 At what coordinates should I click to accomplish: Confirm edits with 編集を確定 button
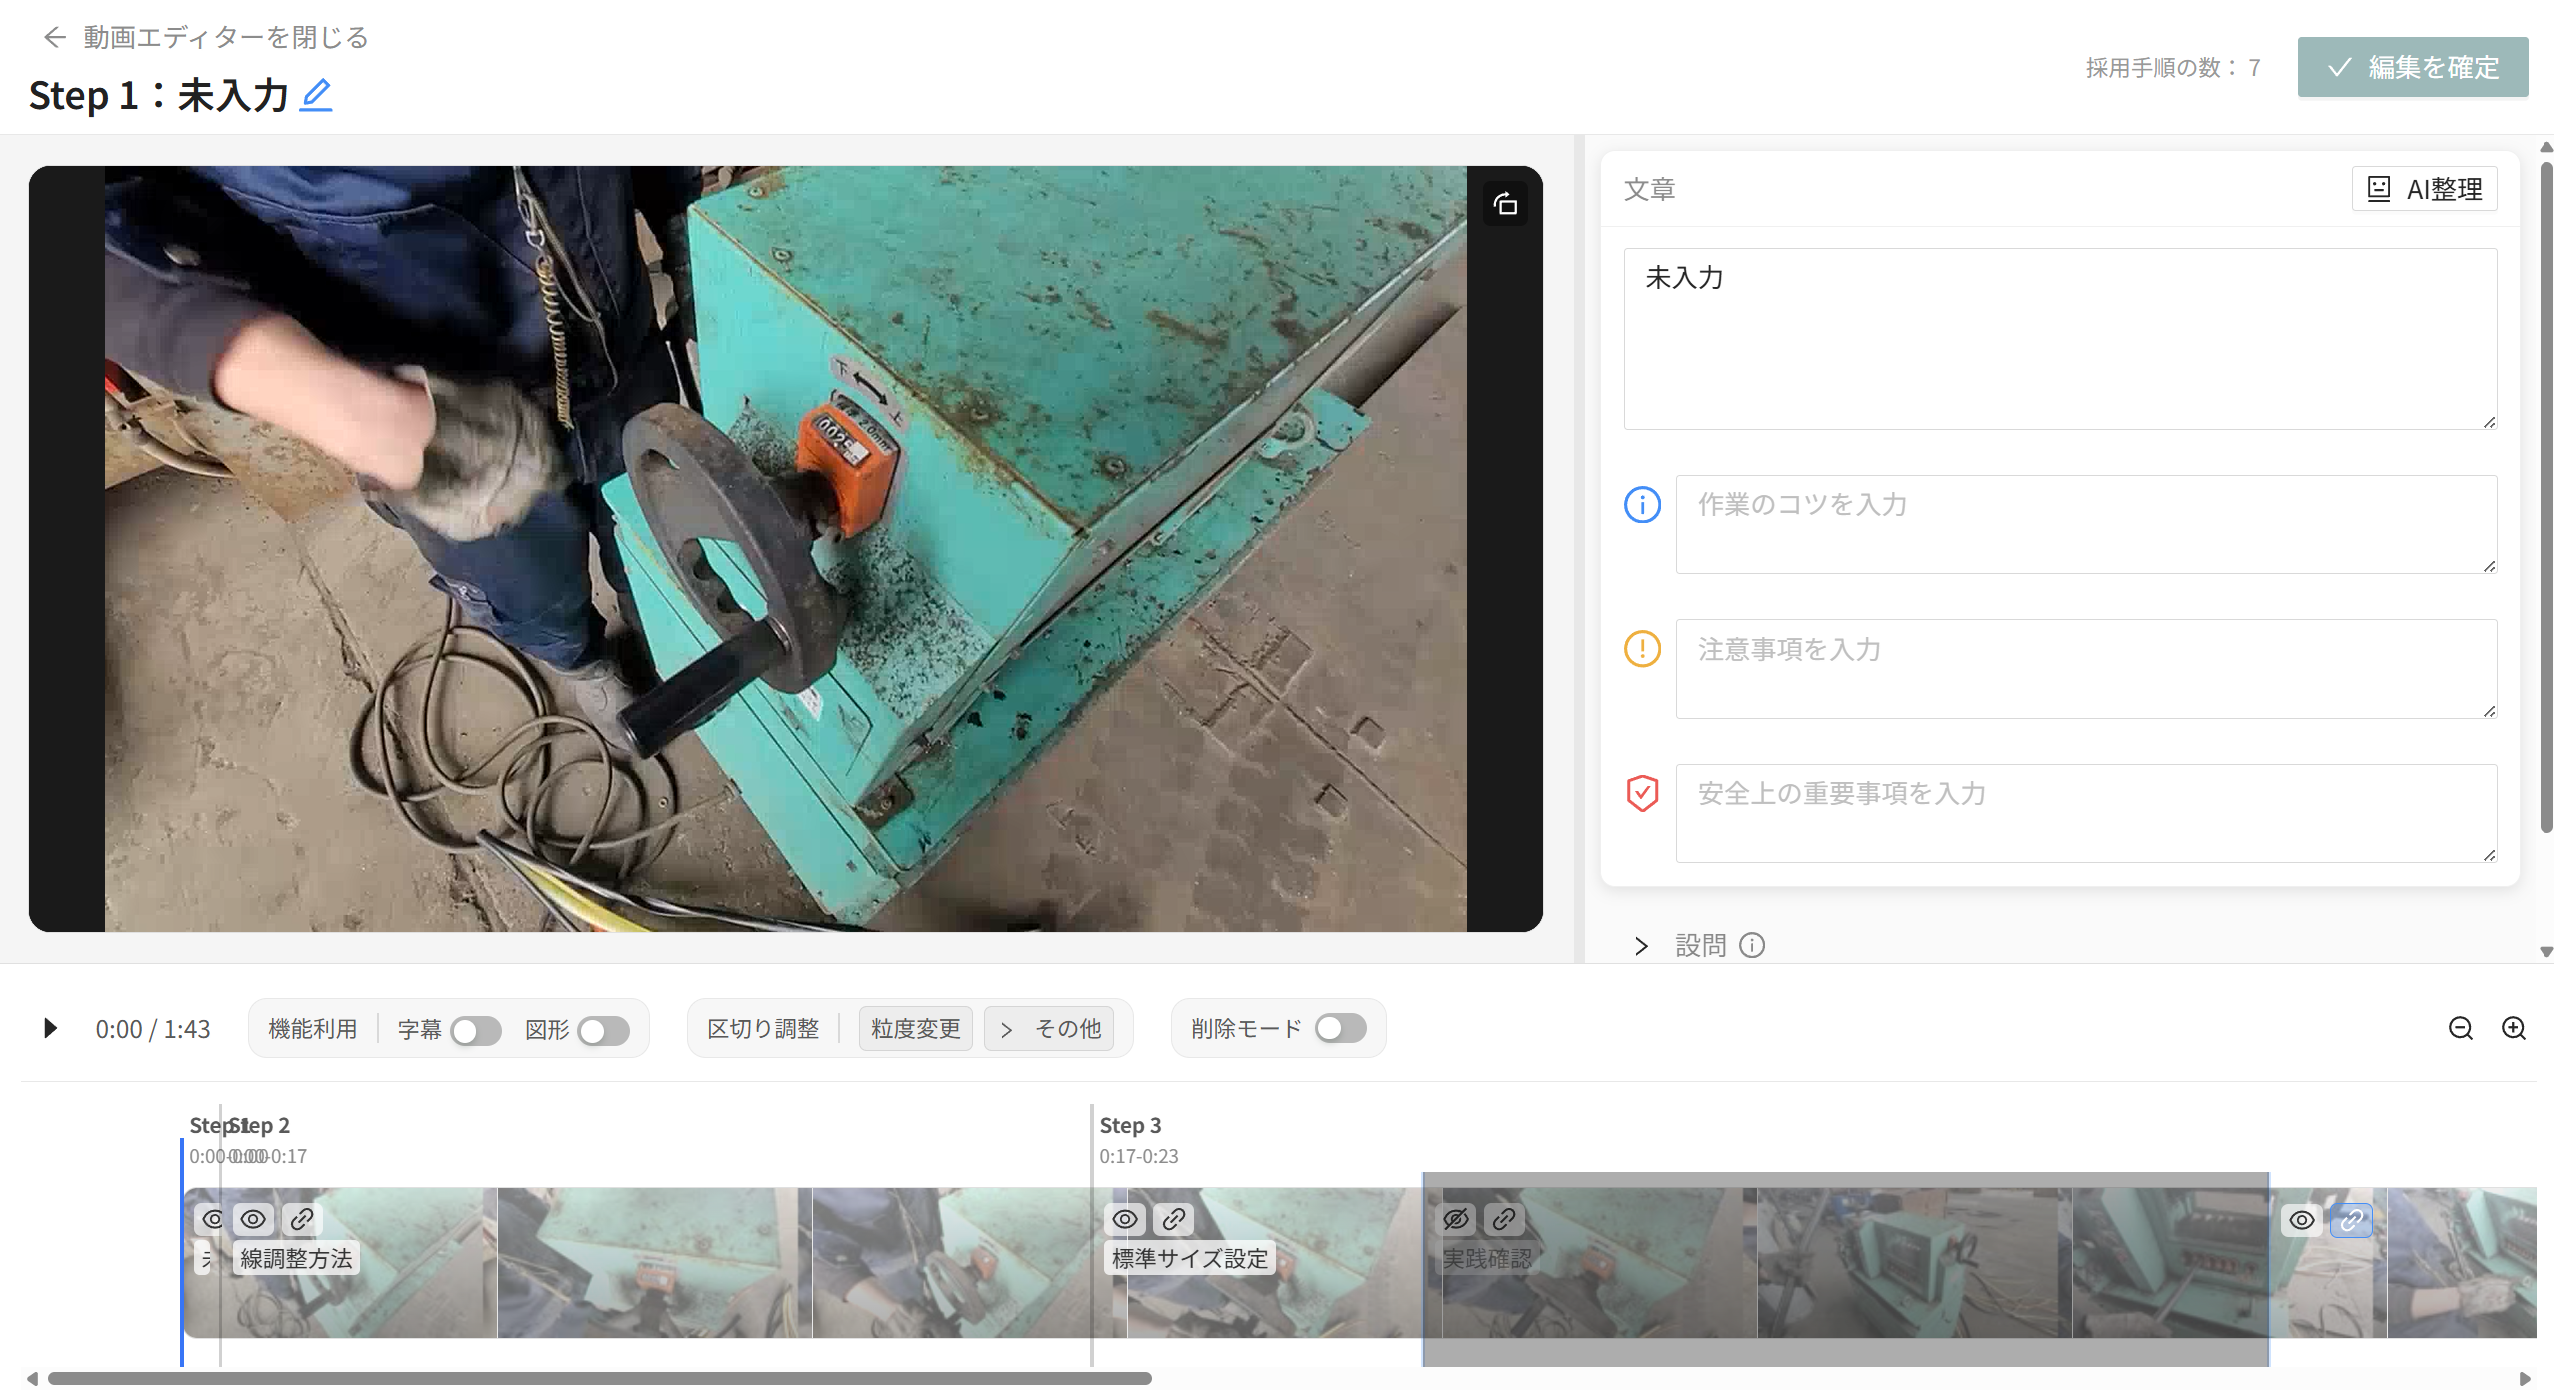[2412, 67]
